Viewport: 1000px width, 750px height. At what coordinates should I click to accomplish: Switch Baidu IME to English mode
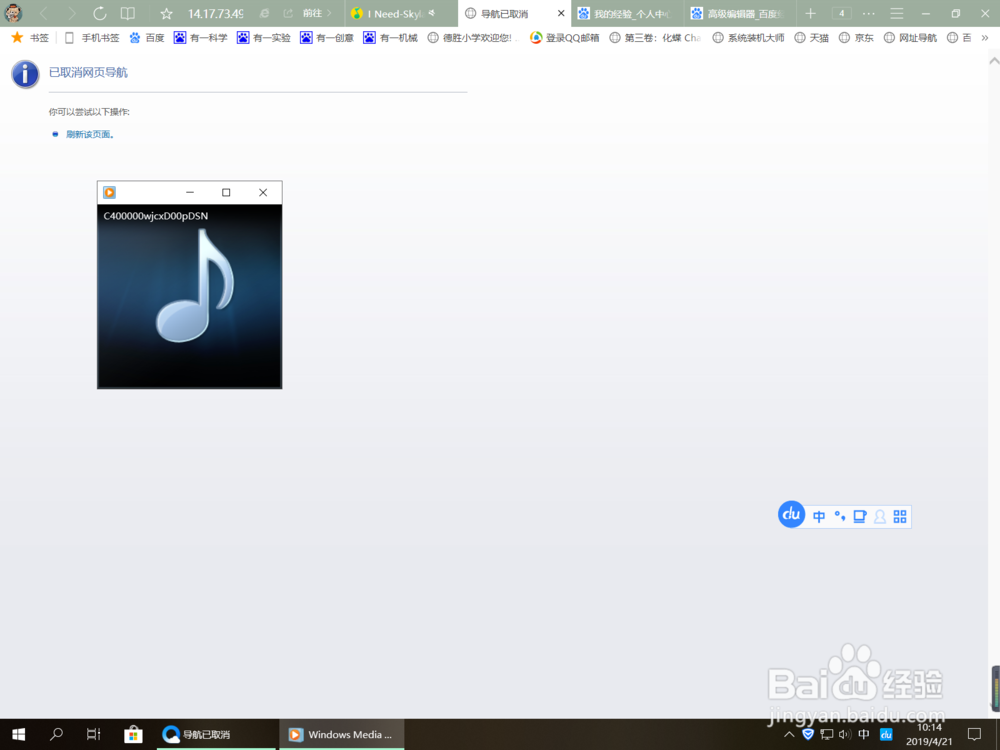819,516
